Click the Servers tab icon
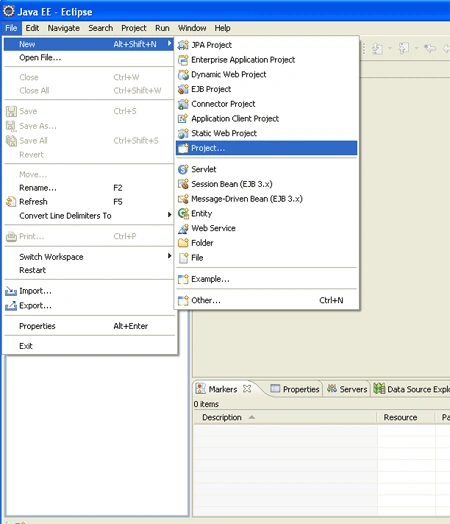Viewport: 450px width, 524px height. (x=332, y=389)
